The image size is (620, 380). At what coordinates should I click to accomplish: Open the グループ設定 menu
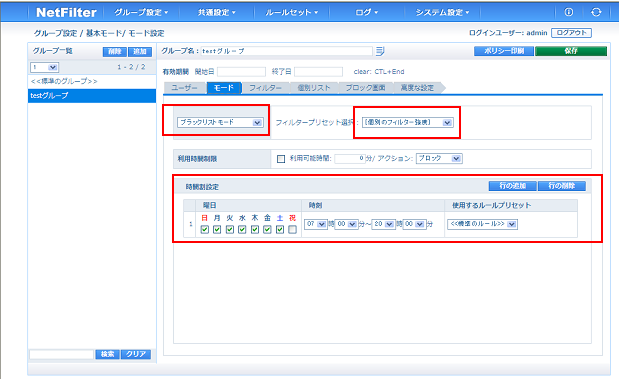point(141,12)
